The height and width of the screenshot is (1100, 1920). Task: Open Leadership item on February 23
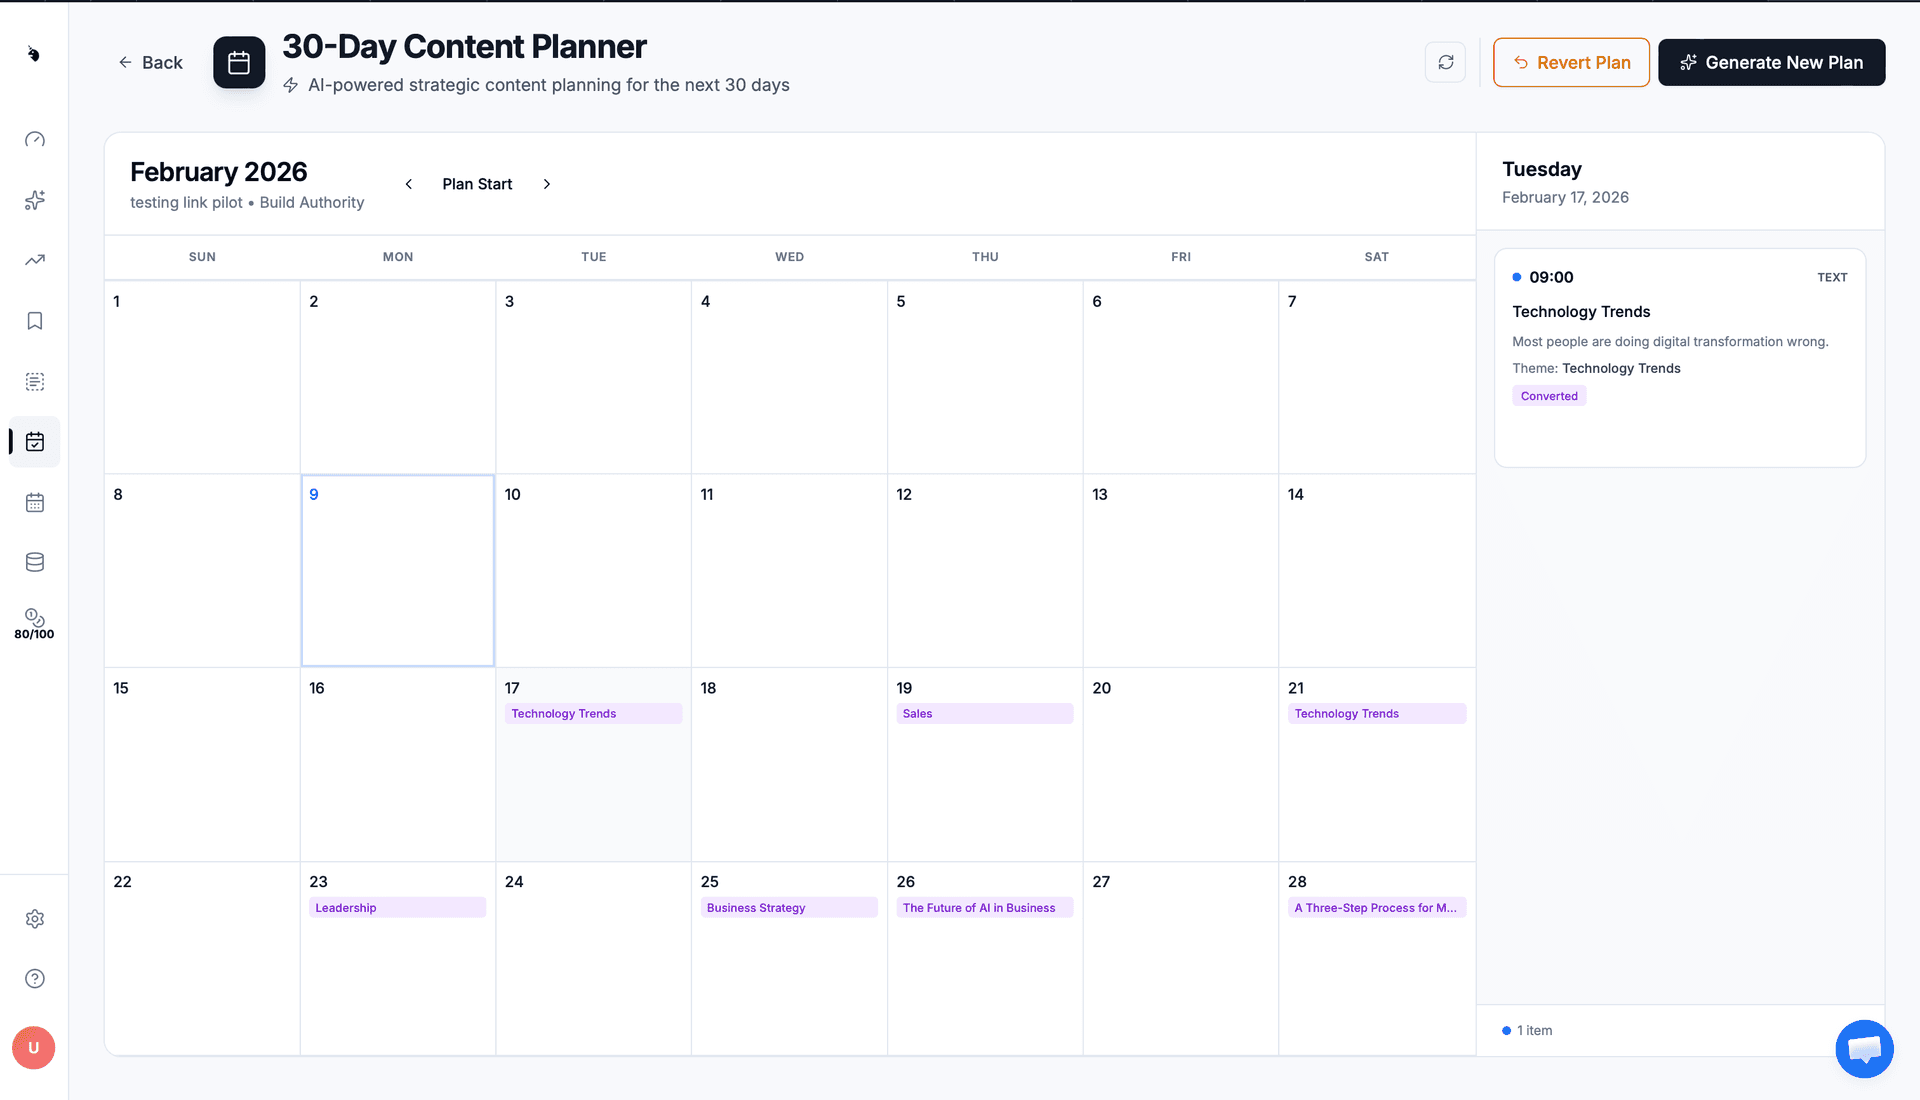pos(397,908)
